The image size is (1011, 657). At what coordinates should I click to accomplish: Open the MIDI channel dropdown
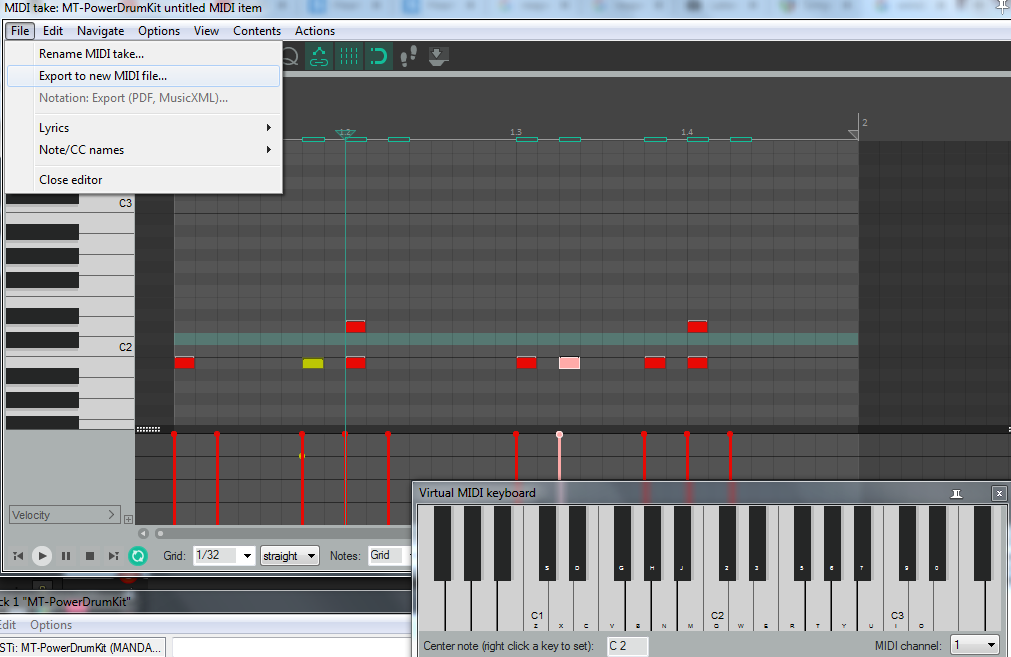pos(974,646)
